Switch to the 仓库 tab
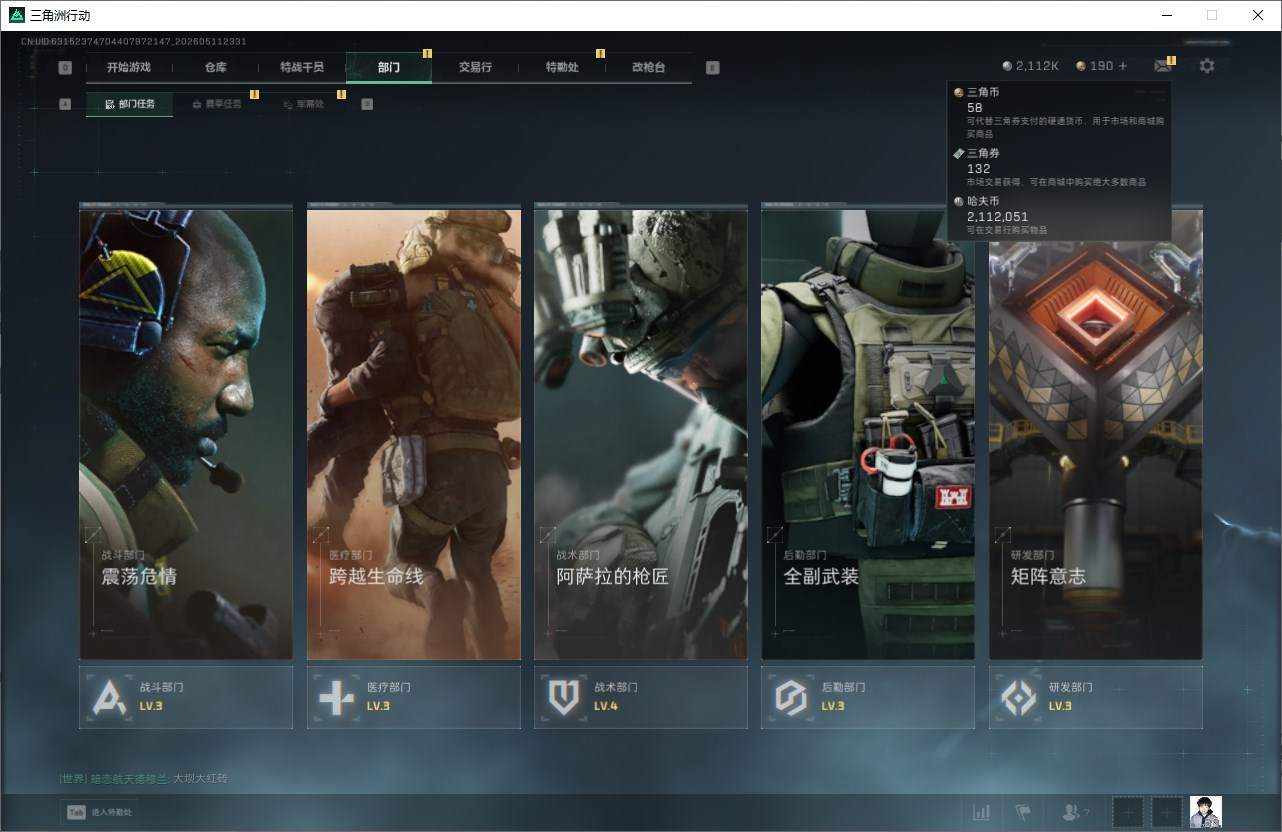 [x=215, y=67]
